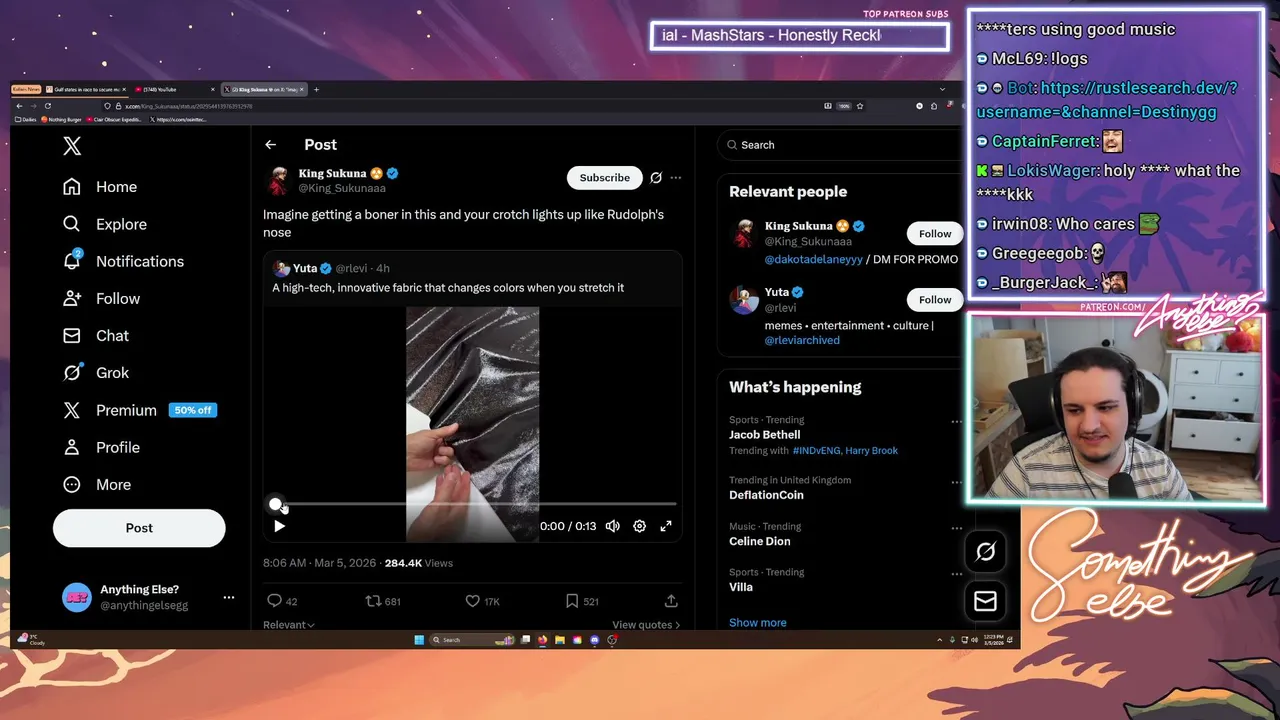1280x720 pixels.
Task: Open the Home section
Action: click(100, 187)
